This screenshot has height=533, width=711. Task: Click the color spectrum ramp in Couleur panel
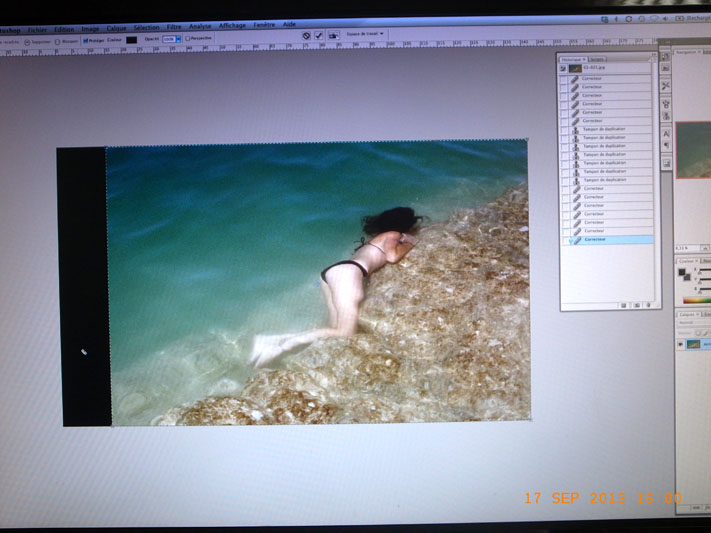[697, 300]
